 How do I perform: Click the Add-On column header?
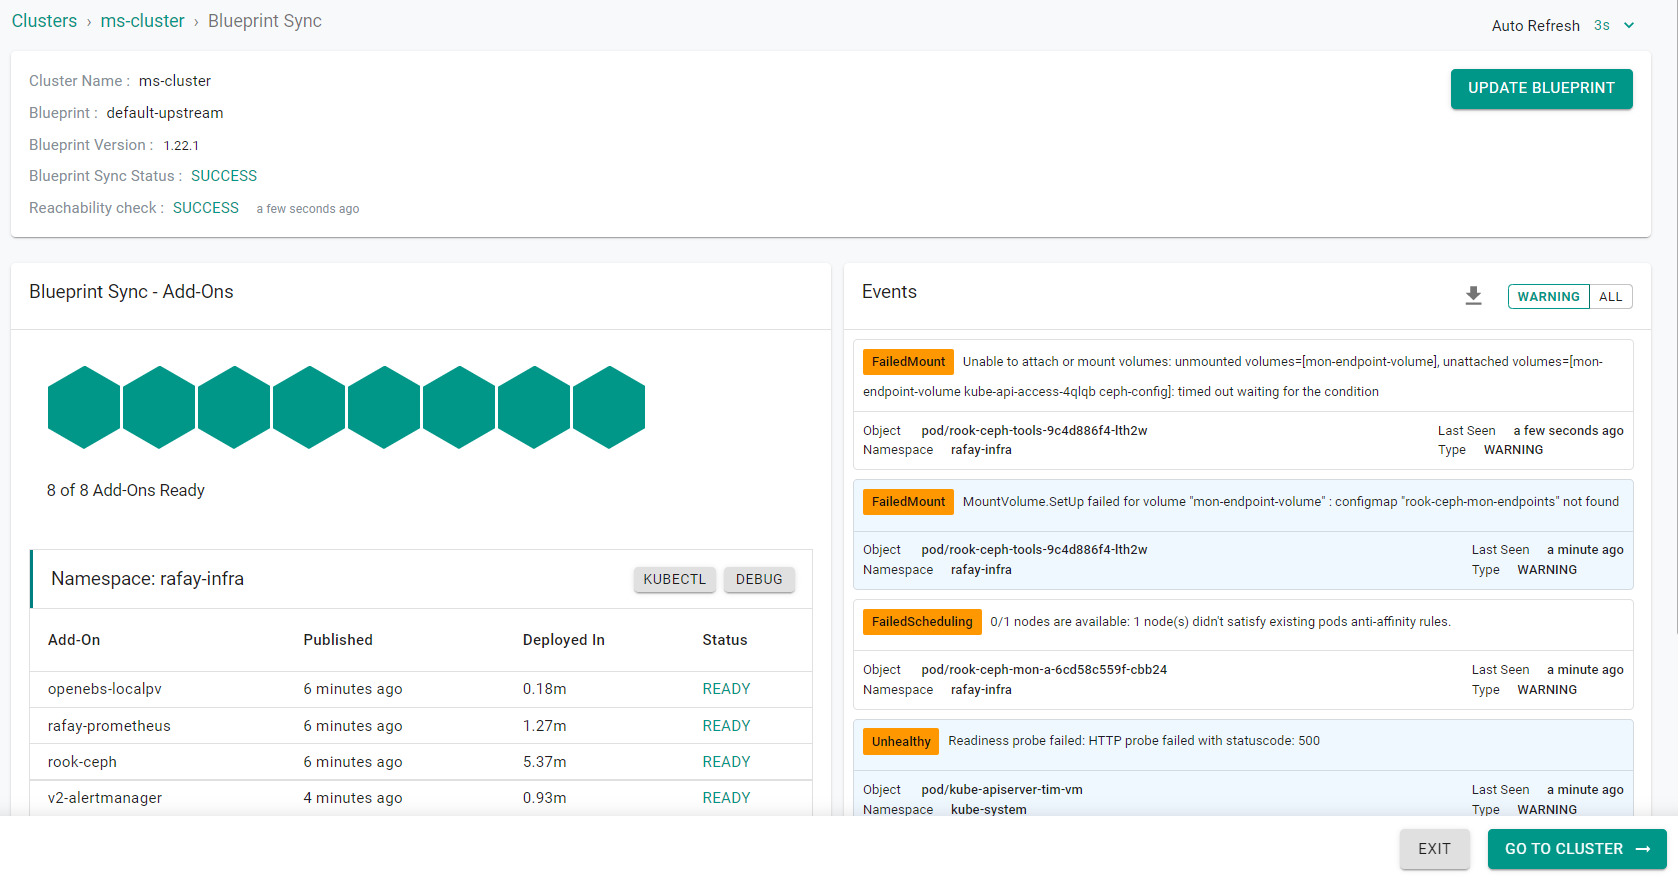click(x=74, y=640)
